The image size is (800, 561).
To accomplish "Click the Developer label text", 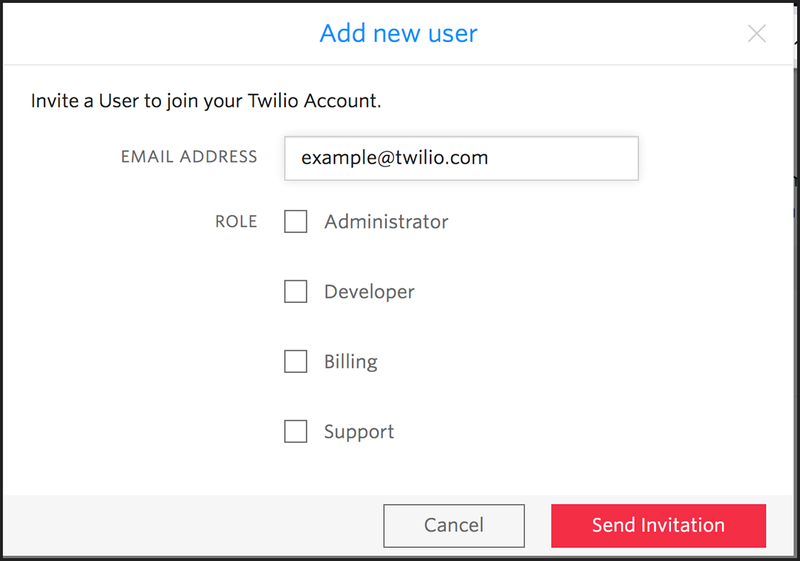I will (369, 292).
